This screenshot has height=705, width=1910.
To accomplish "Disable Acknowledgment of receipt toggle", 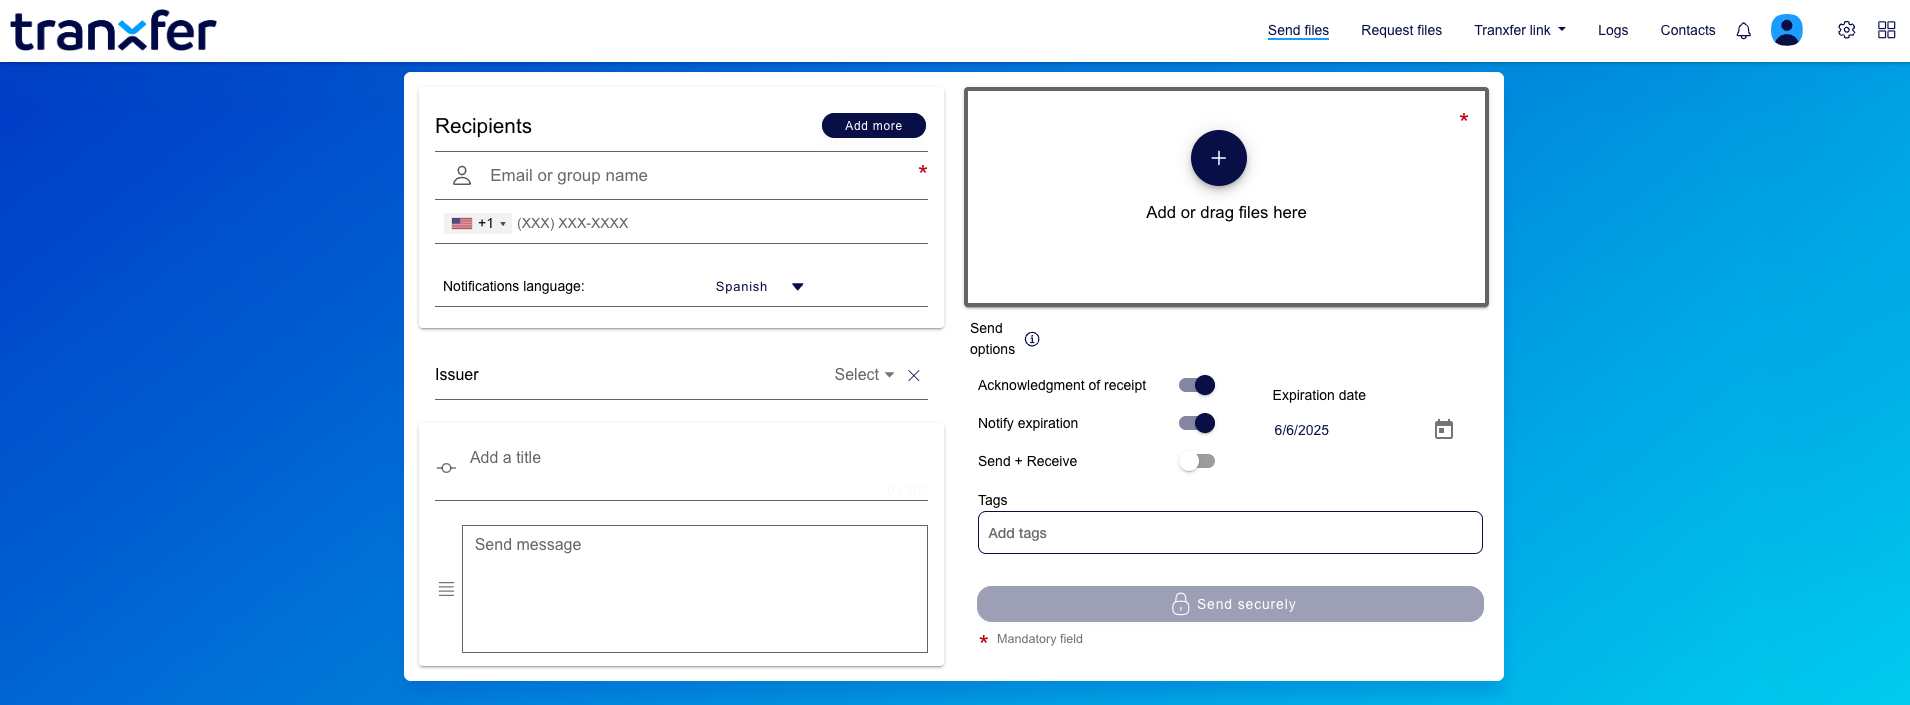I will point(1197,385).
